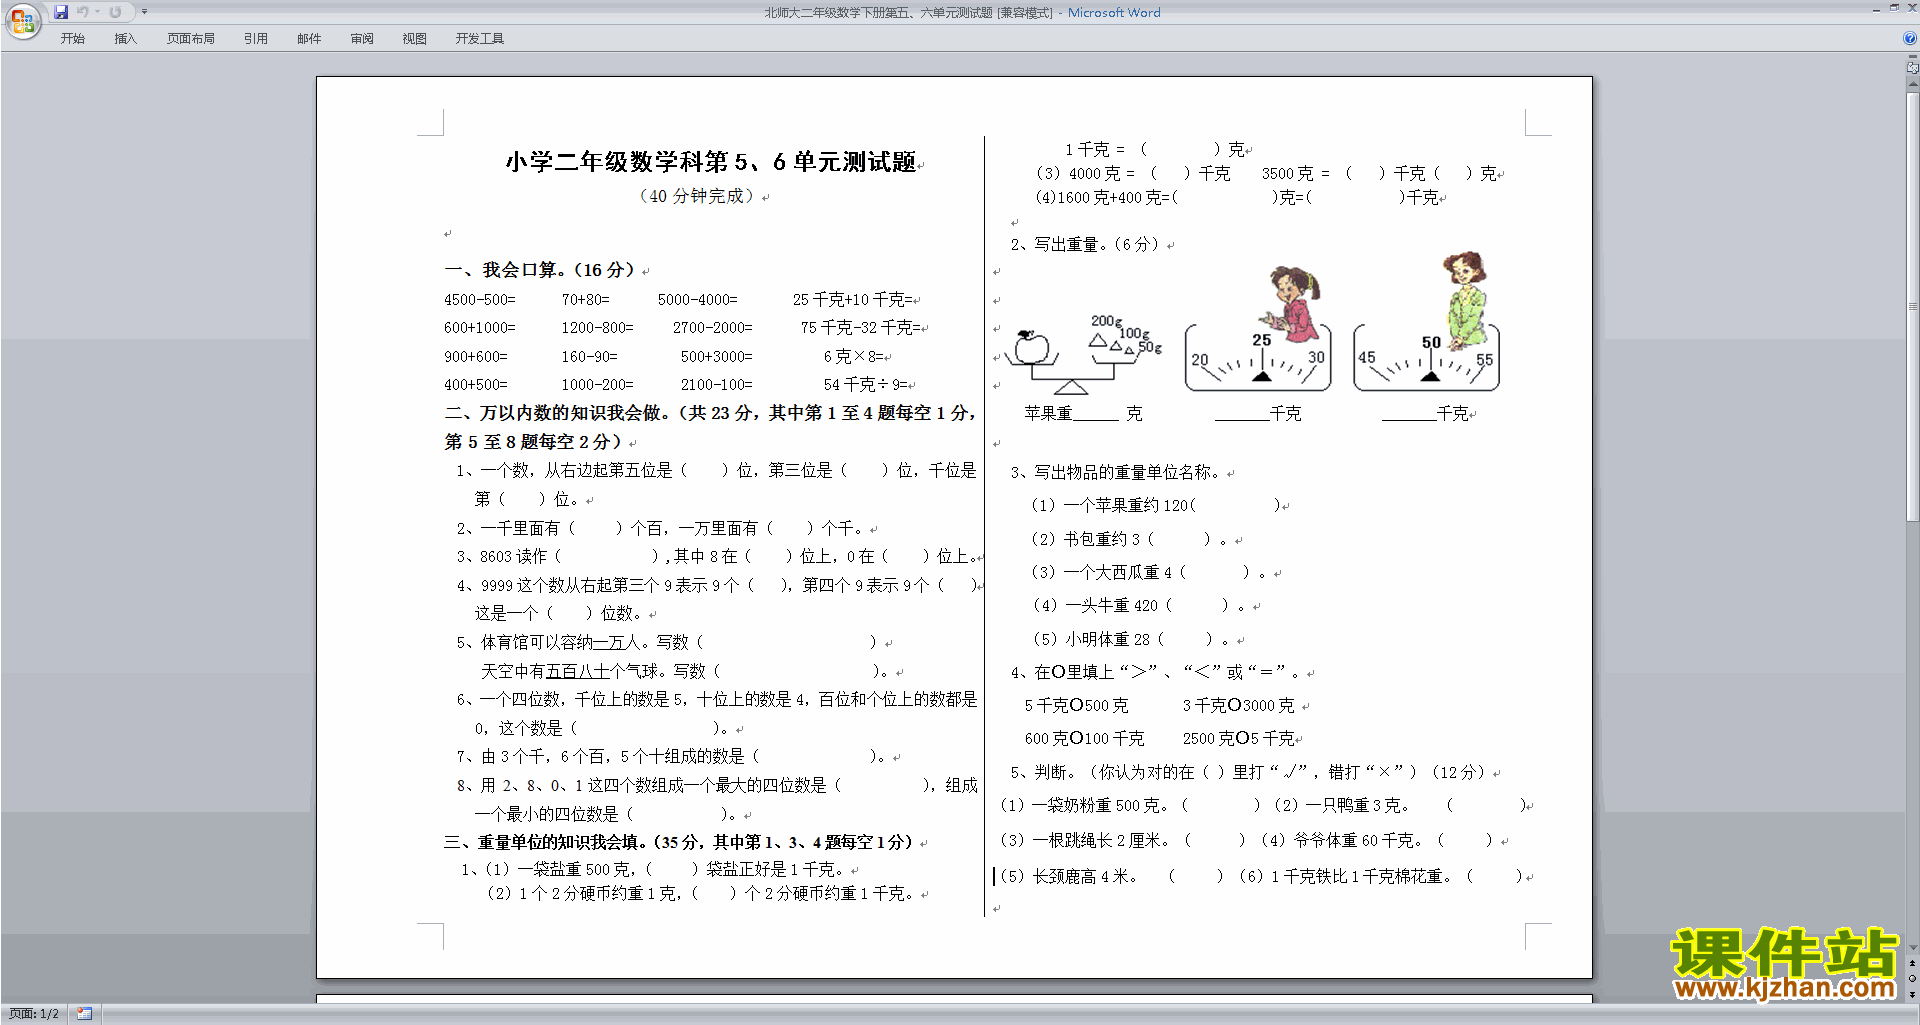The image size is (1920, 1025).
Task: Open the Undo history dropdown arrow
Action: 97,12
